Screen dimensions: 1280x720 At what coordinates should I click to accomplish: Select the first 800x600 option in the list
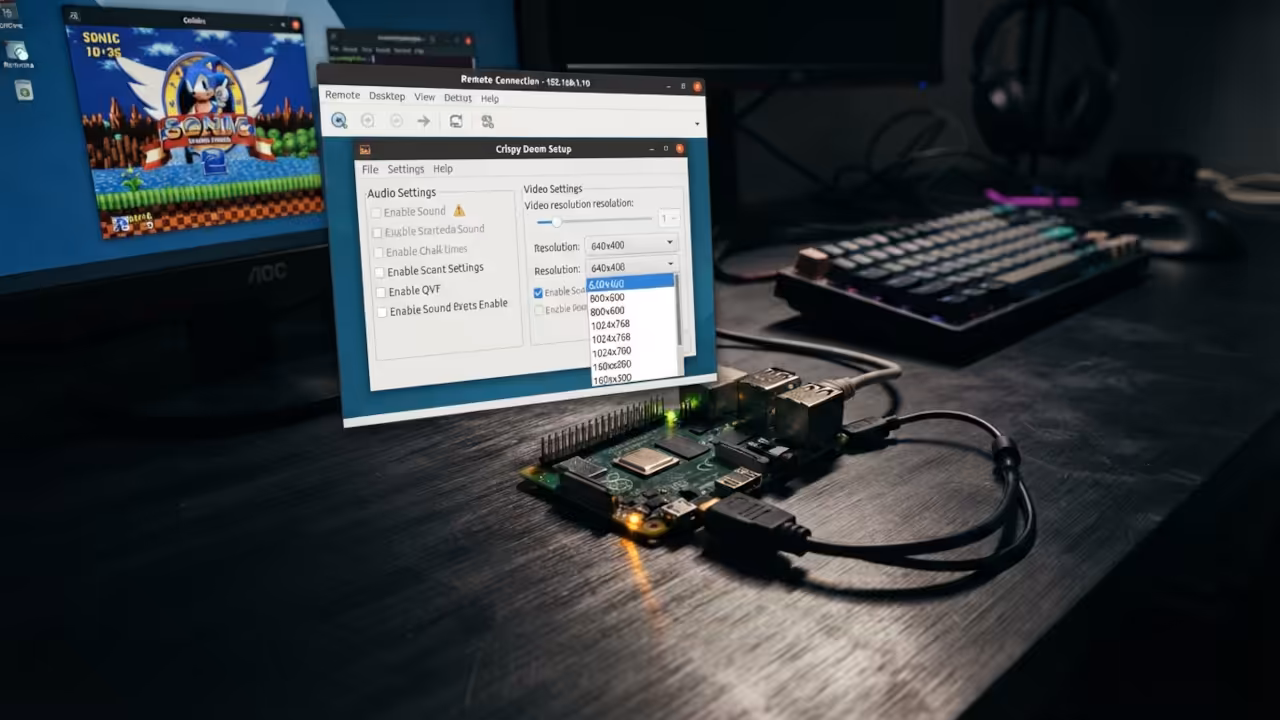(607, 298)
